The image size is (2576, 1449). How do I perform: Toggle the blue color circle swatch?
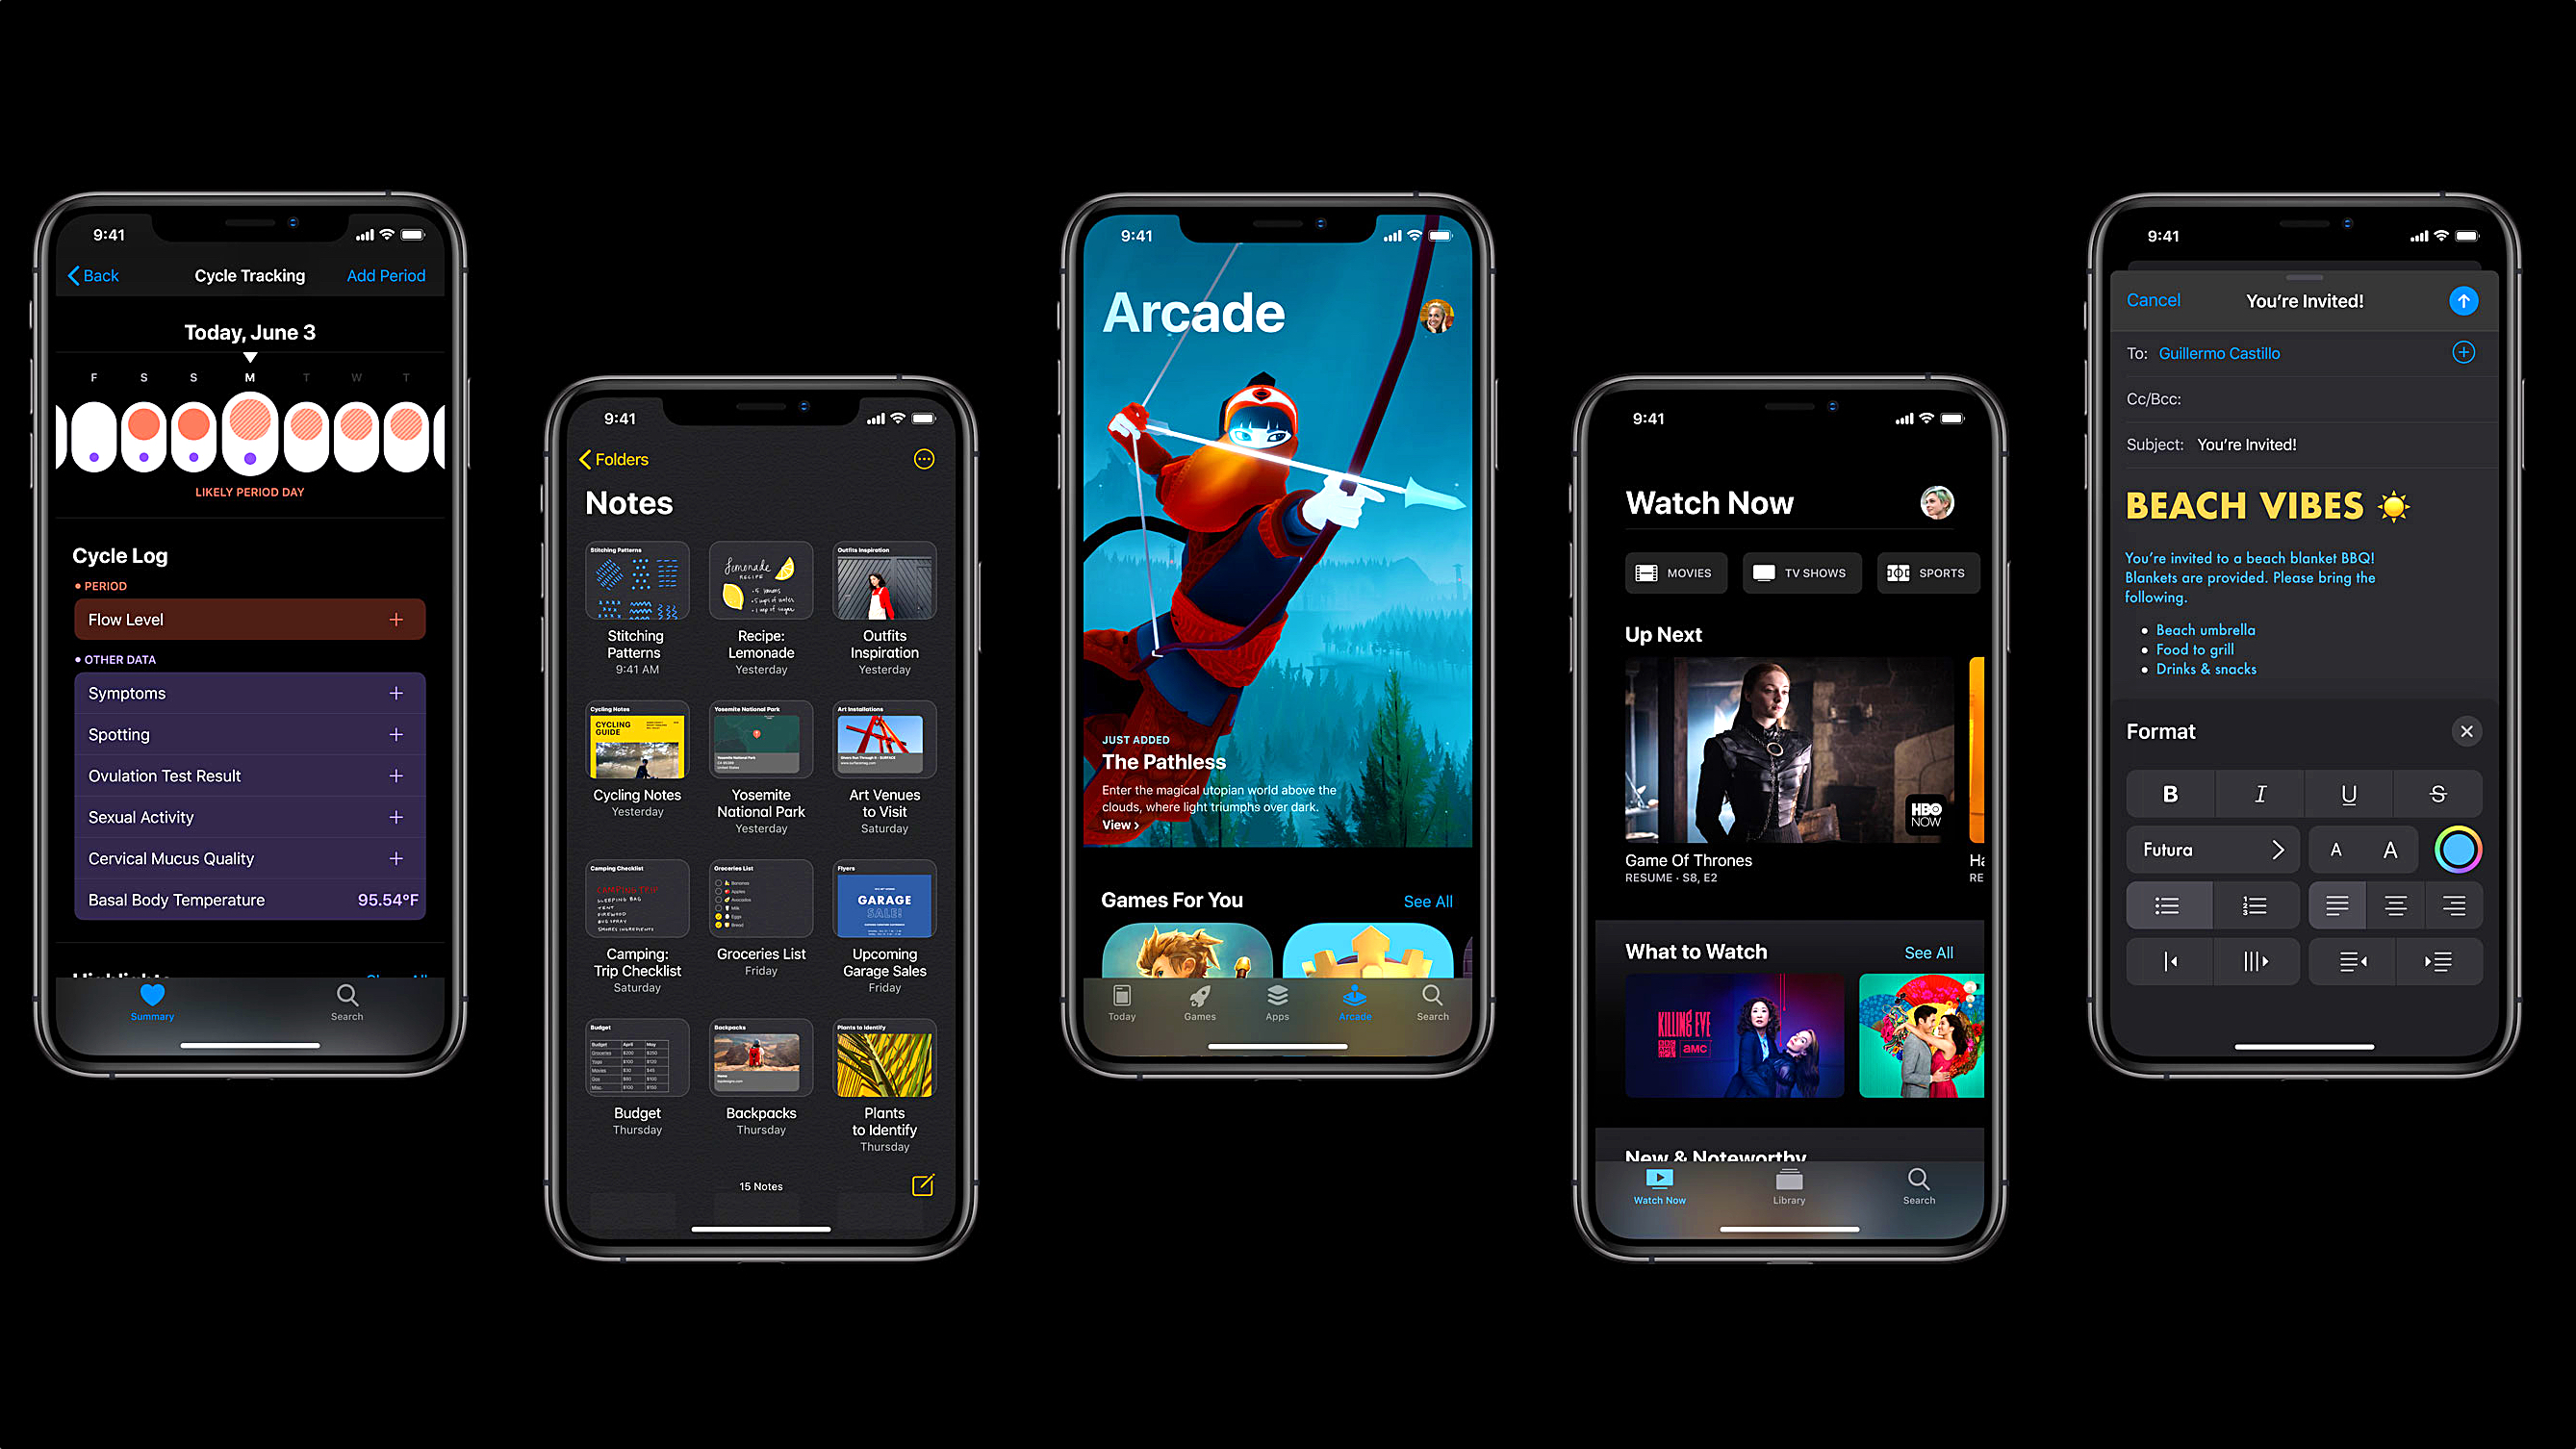pyautogui.click(x=2458, y=851)
